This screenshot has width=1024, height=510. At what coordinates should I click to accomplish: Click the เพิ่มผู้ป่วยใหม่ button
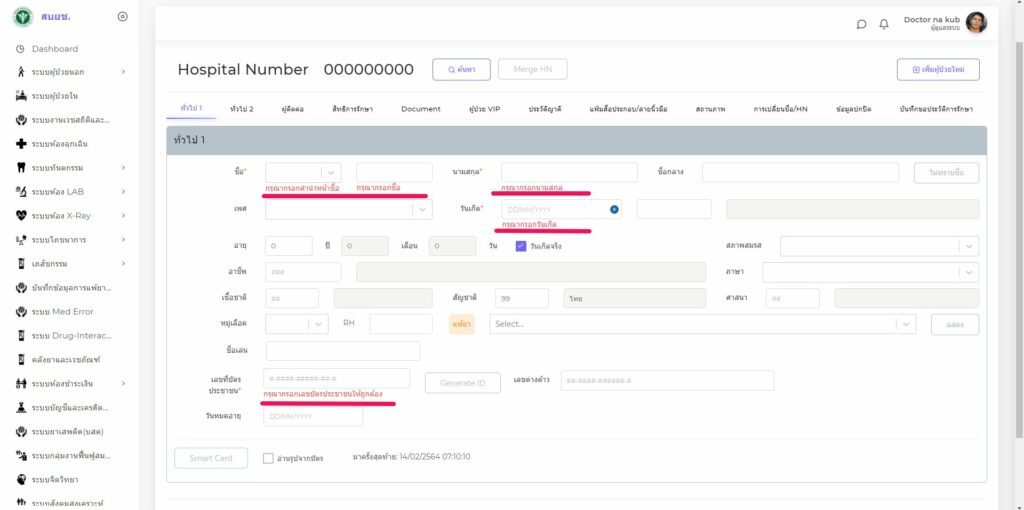point(938,69)
